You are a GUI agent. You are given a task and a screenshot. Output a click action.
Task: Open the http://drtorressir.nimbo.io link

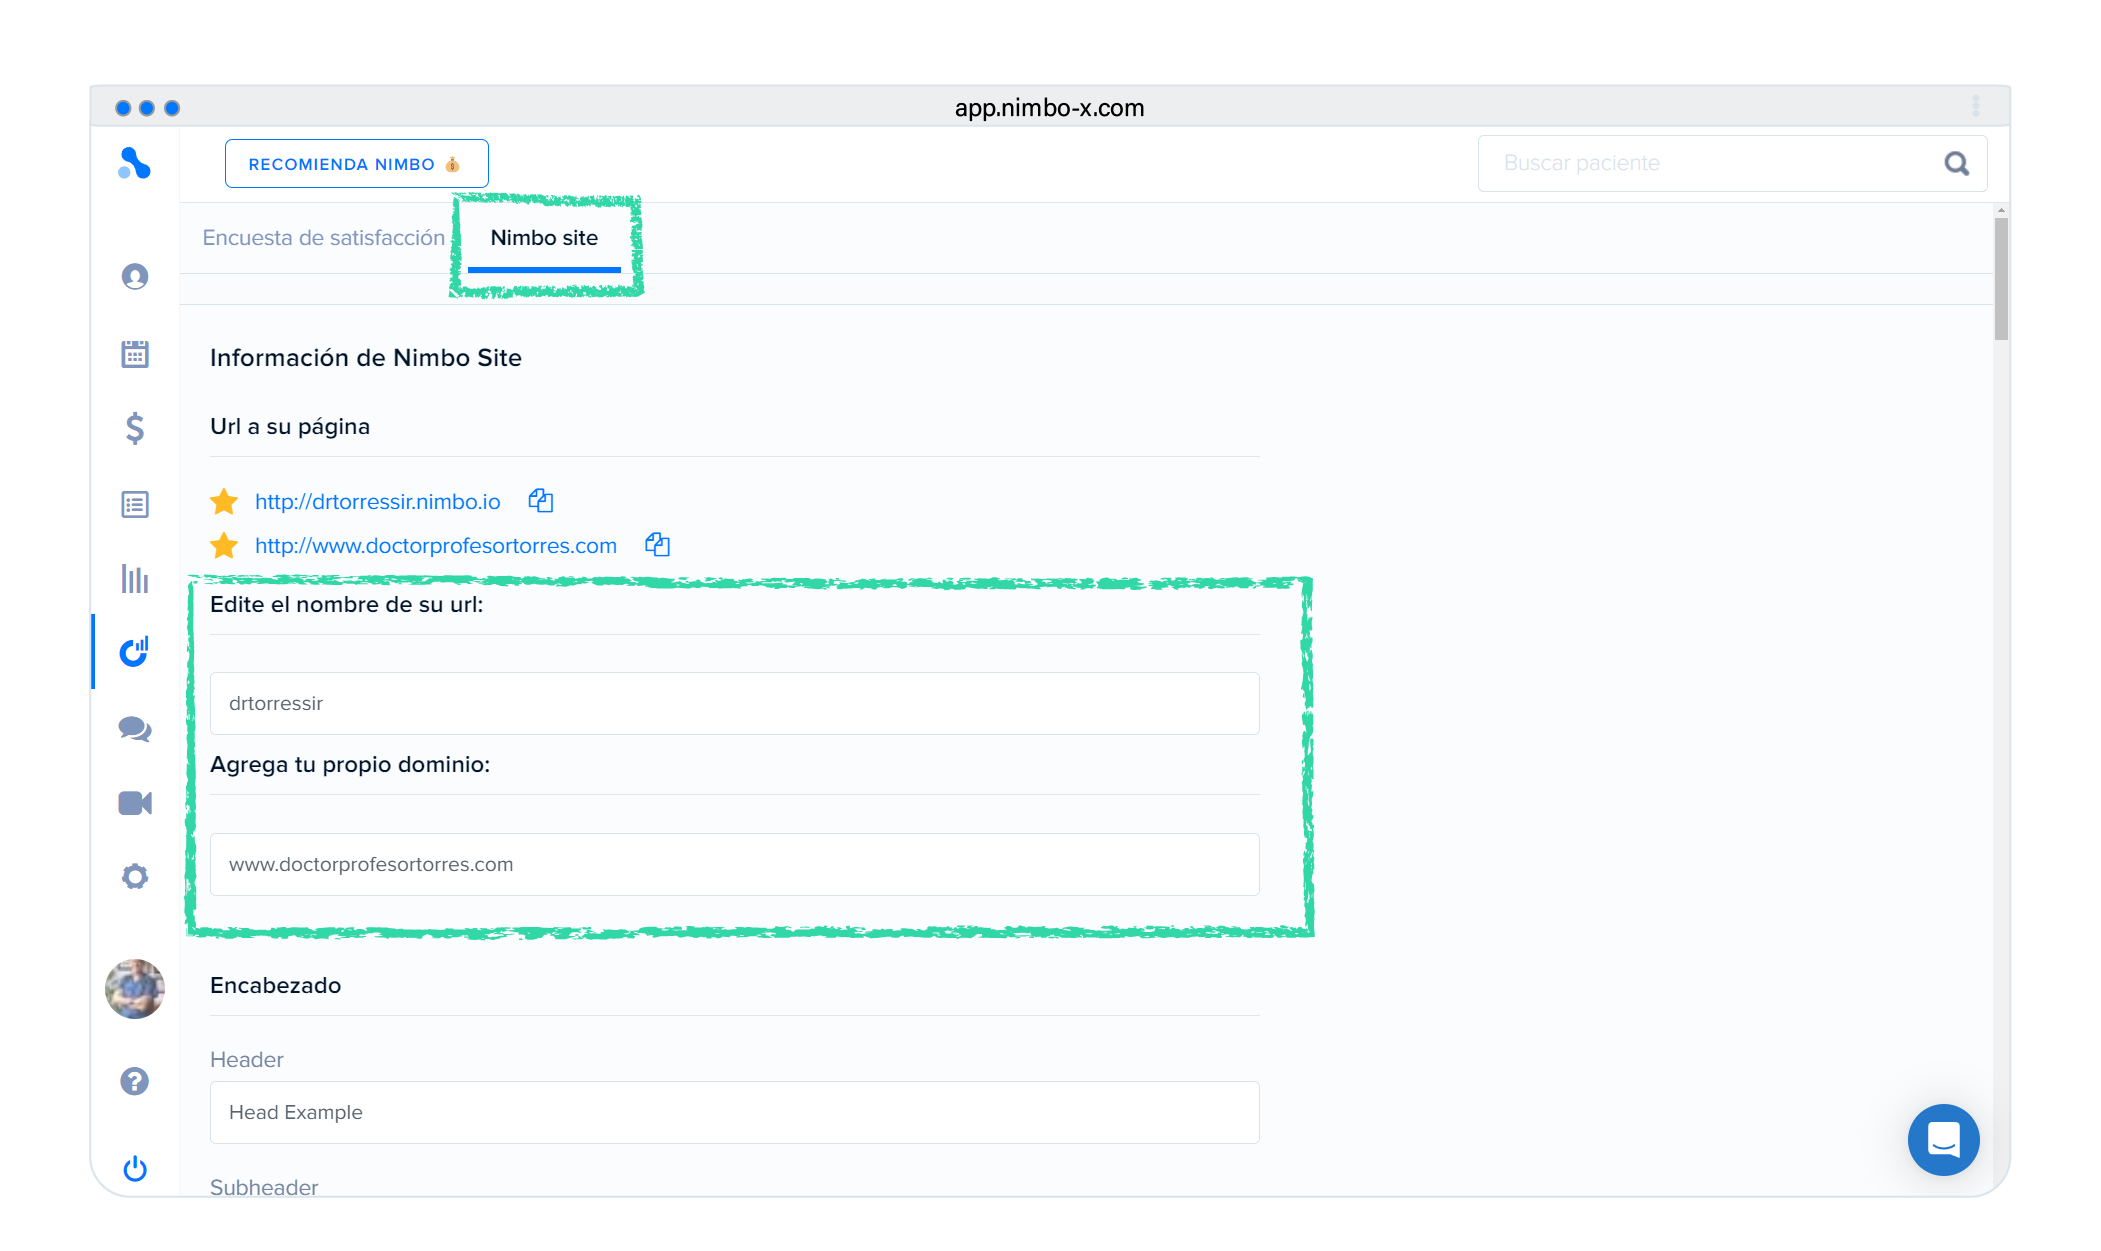377,502
